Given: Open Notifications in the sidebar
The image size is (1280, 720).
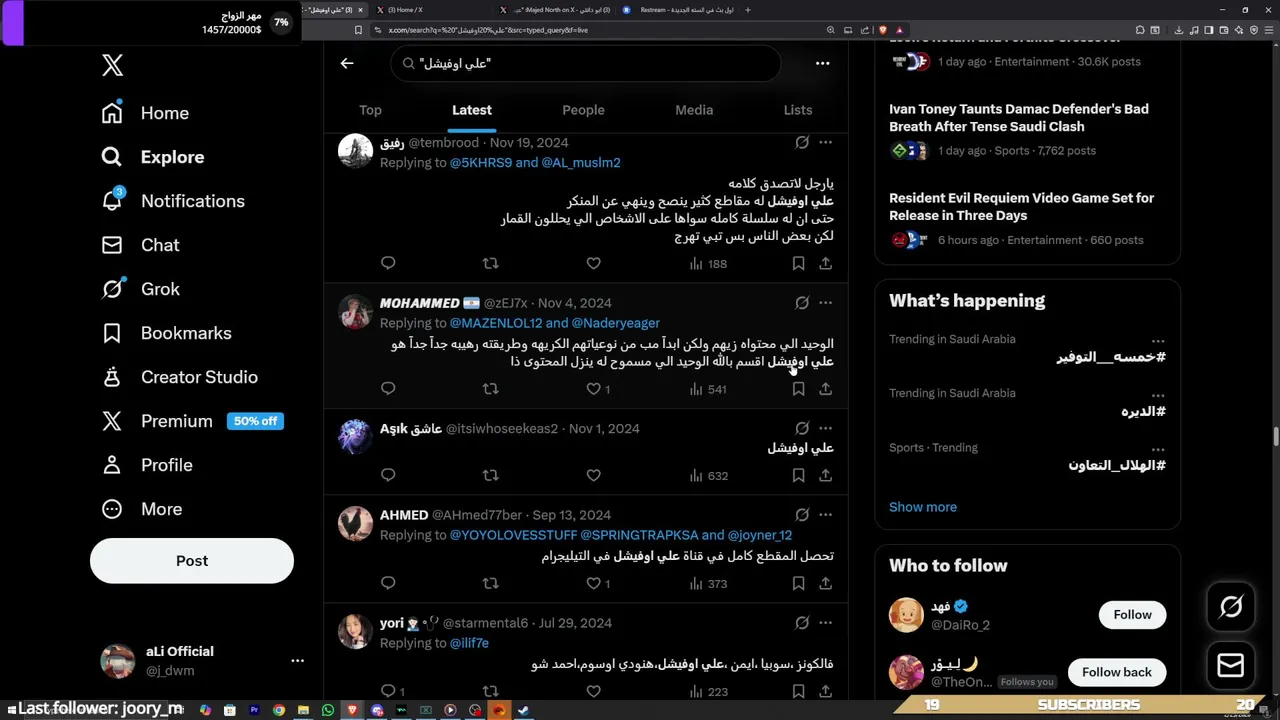Looking at the screenshot, I should [172, 201].
